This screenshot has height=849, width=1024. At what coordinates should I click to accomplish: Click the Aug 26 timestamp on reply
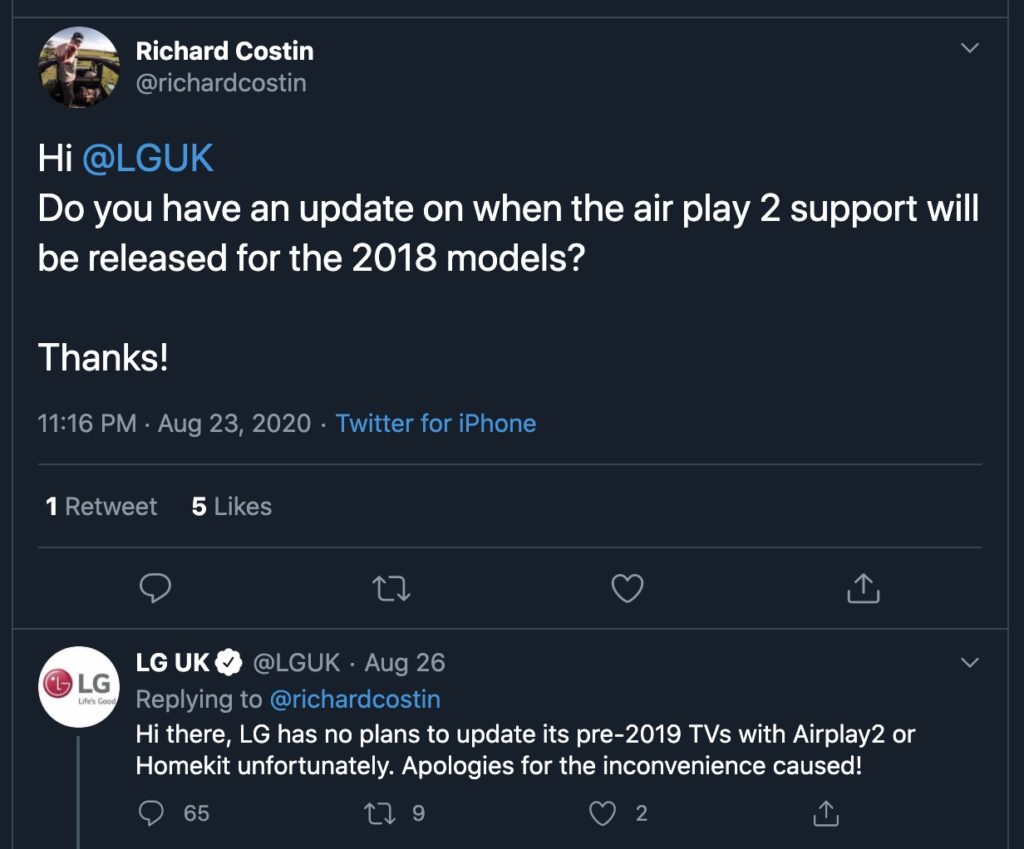click(404, 663)
